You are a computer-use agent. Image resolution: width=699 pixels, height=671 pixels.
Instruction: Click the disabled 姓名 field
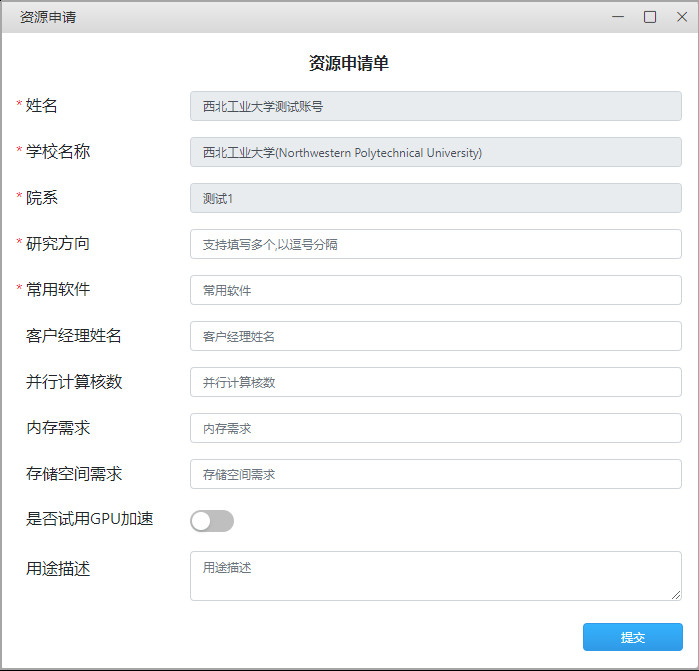coord(435,106)
